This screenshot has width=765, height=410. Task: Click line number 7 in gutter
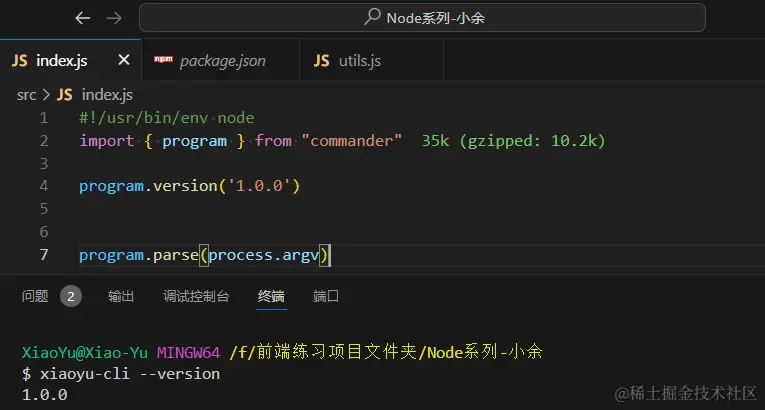pos(44,254)
